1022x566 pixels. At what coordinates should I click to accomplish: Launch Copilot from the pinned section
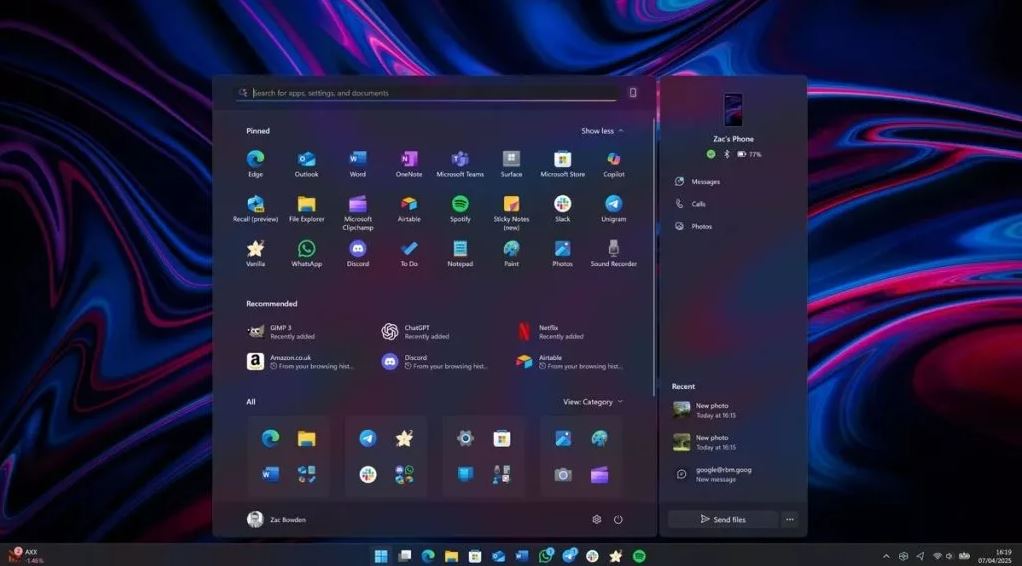[613, 160]
